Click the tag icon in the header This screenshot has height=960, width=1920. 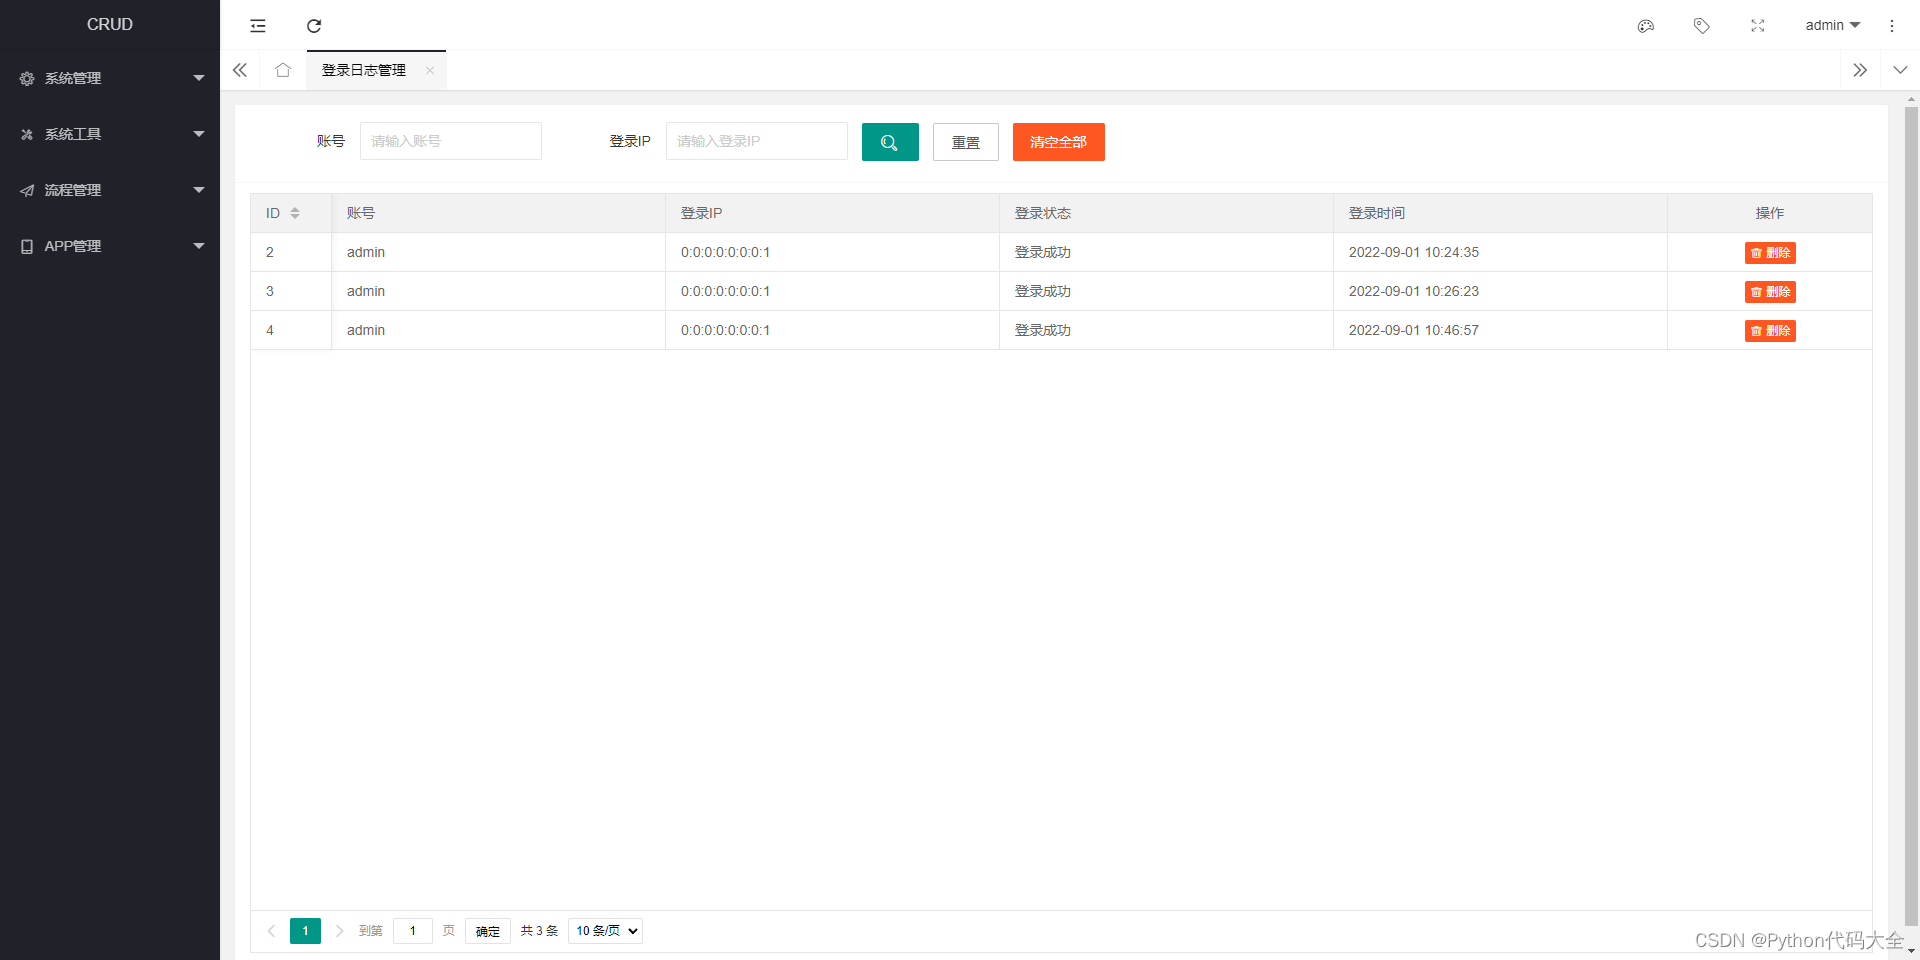[x=1701, y=26]
